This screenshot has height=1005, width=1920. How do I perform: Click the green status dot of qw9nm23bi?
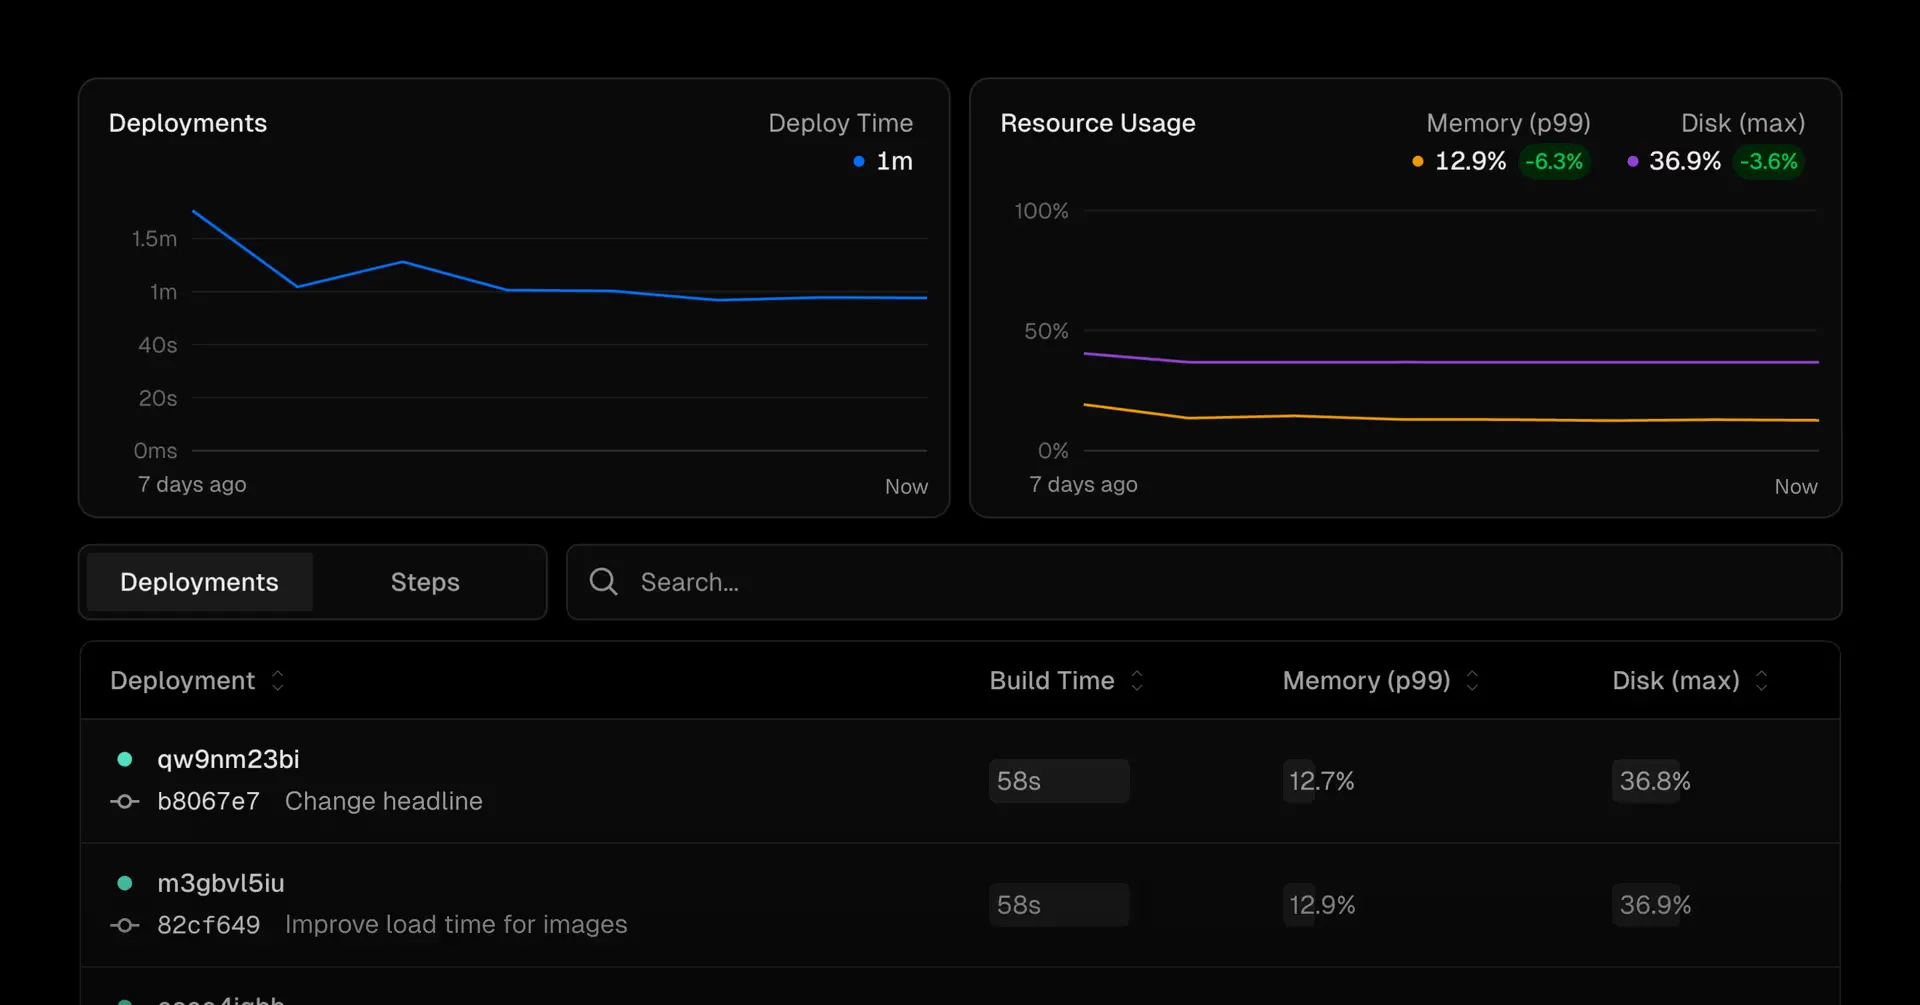[125, 759]
